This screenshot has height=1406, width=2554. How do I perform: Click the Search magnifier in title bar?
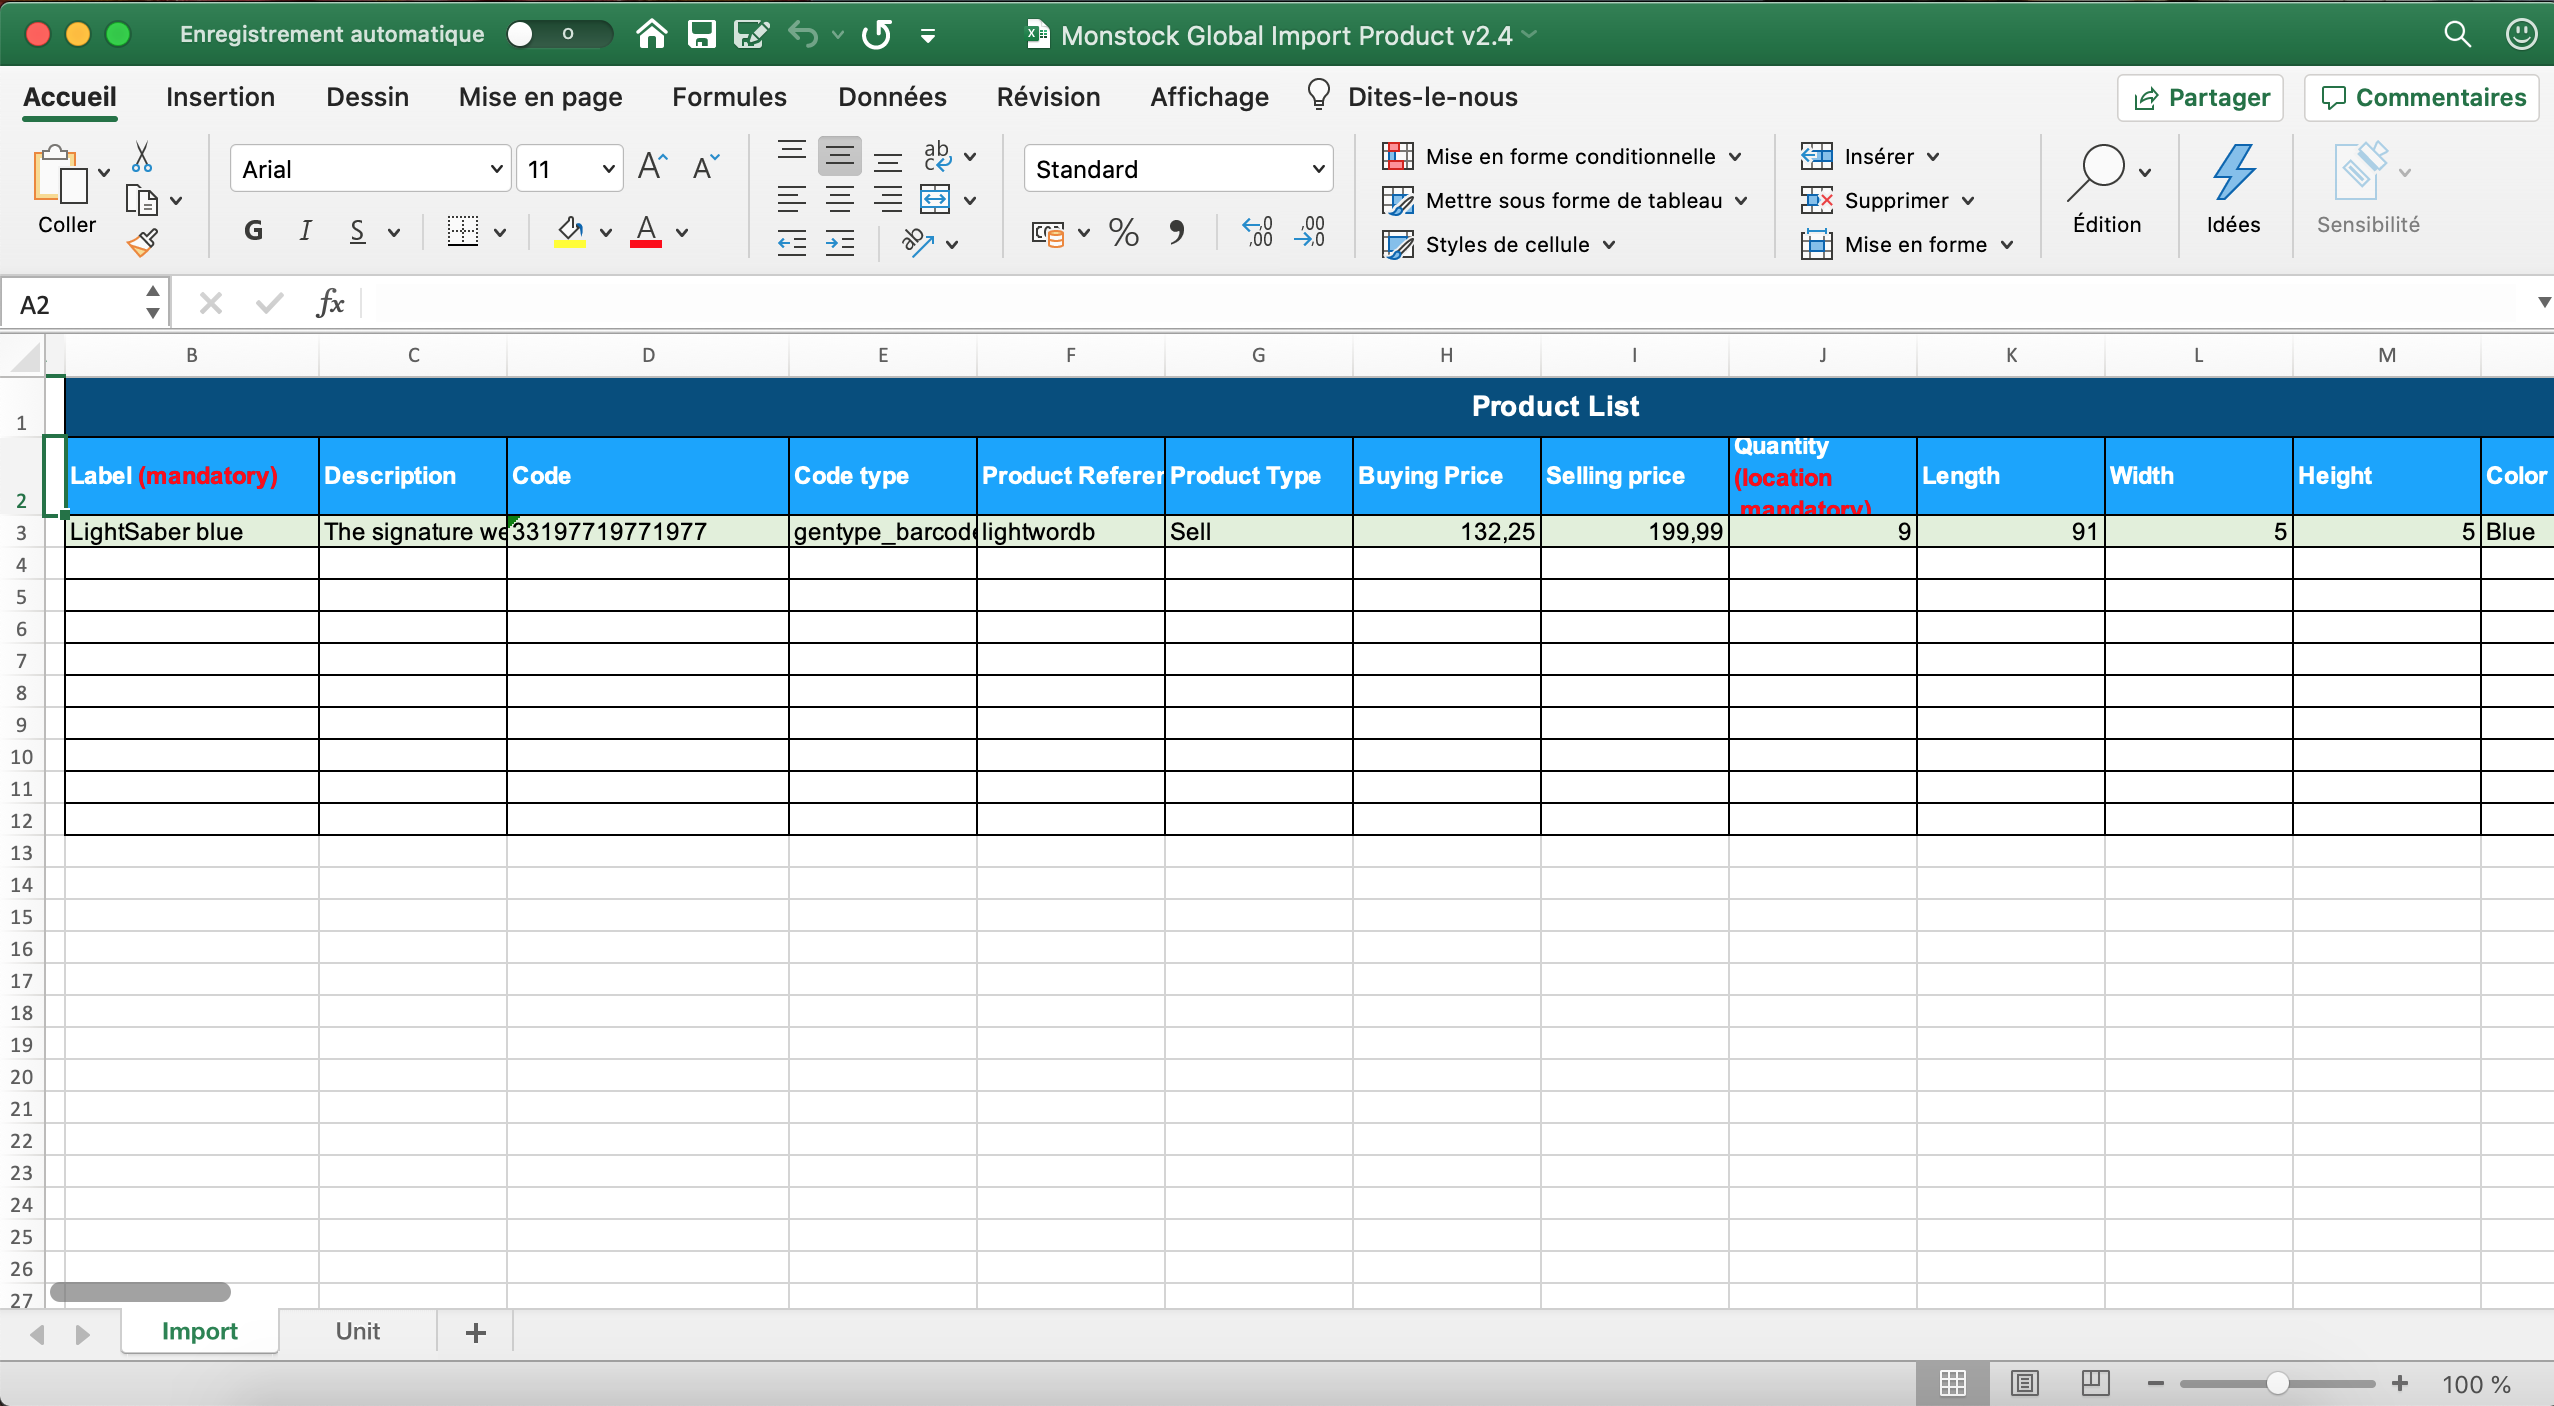(2458, 35)
